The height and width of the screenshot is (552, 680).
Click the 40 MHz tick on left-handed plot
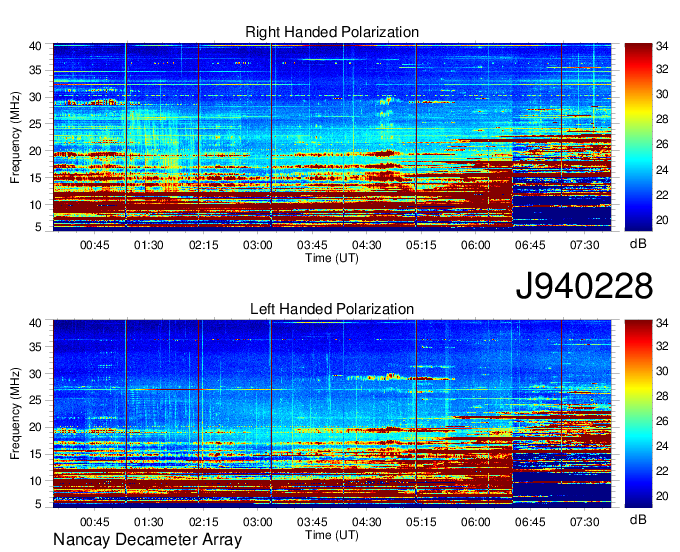(x=35, y=323)
